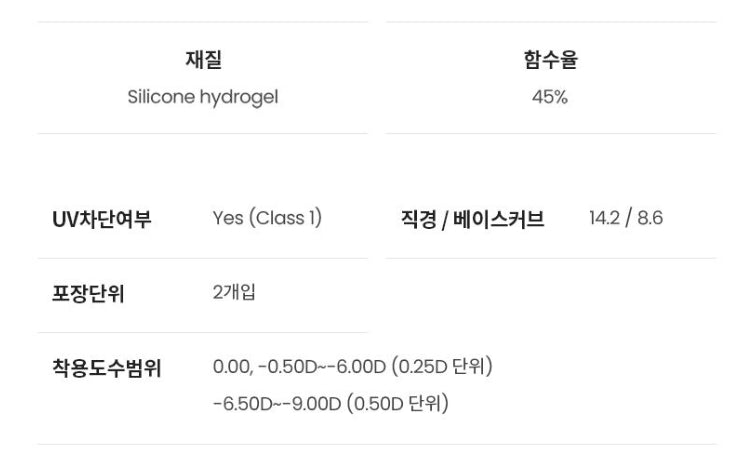
Task: Click the word hydrogel
Action: coord(240,98)
